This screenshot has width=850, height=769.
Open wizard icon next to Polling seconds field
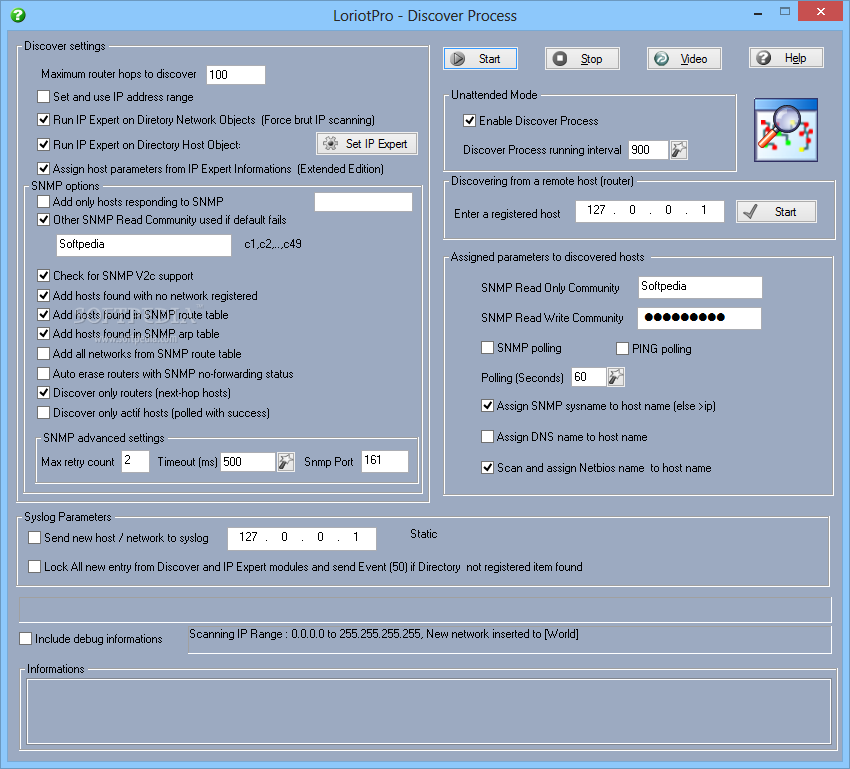[x=615, y=377]
